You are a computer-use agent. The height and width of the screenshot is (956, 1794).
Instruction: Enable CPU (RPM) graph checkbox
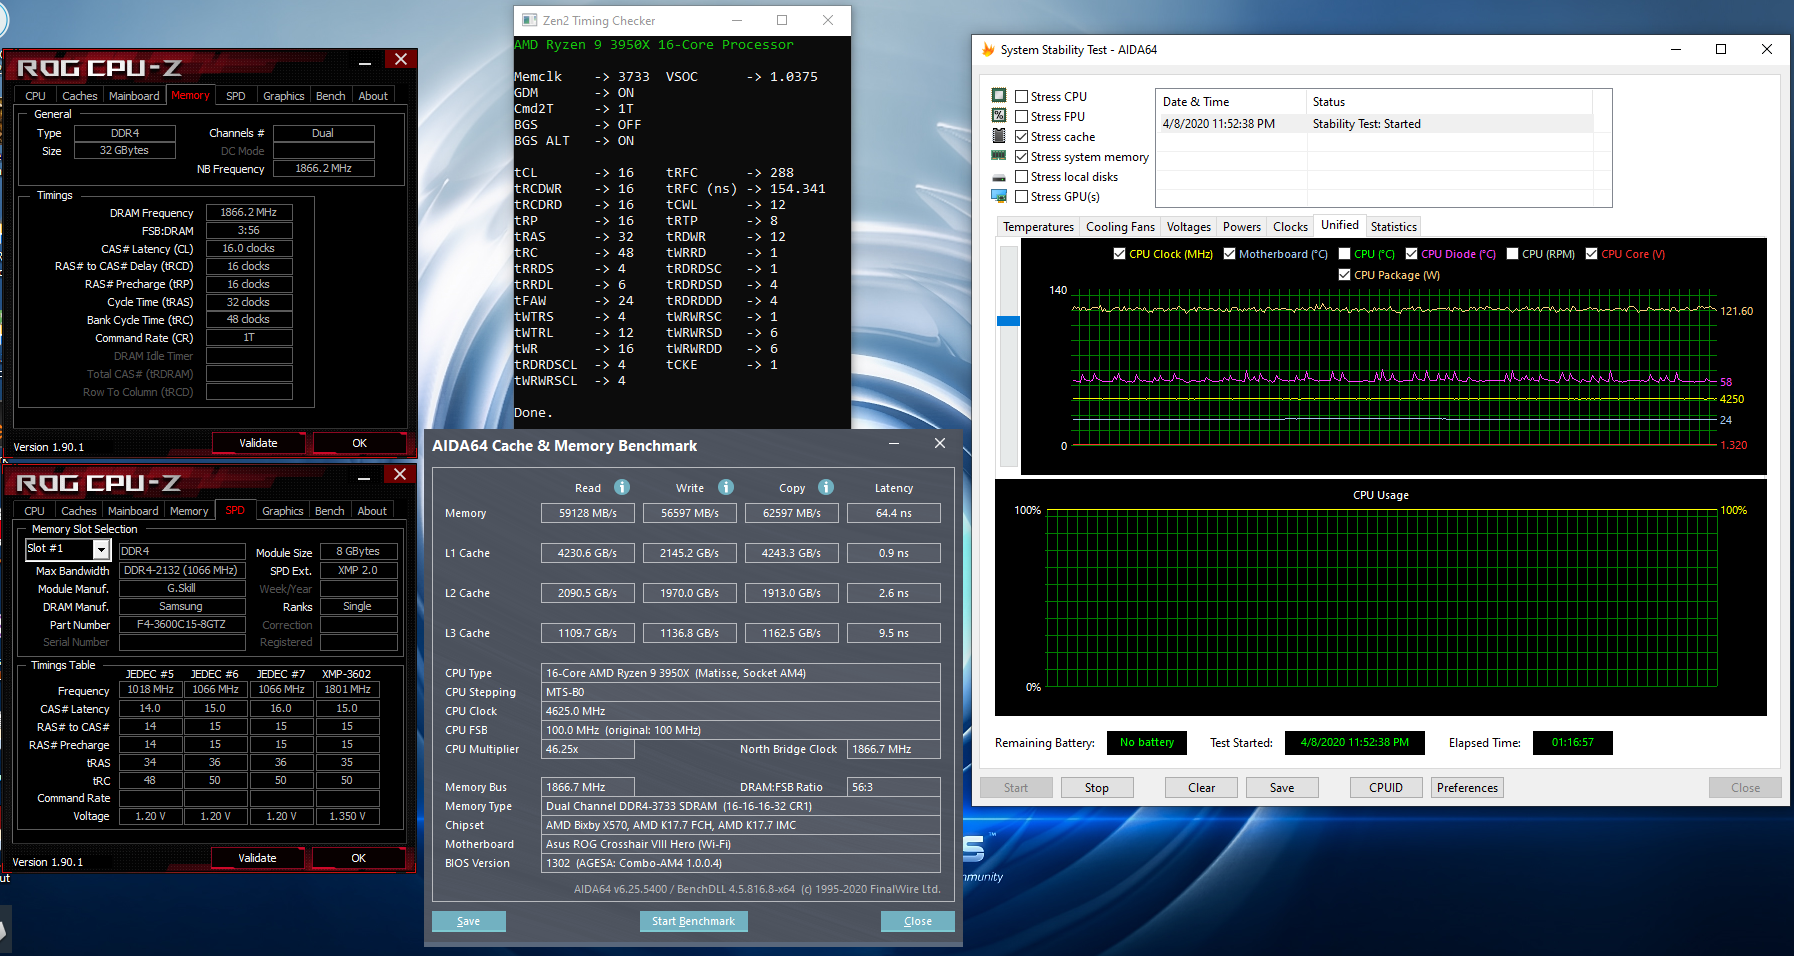click(1512, 254)
